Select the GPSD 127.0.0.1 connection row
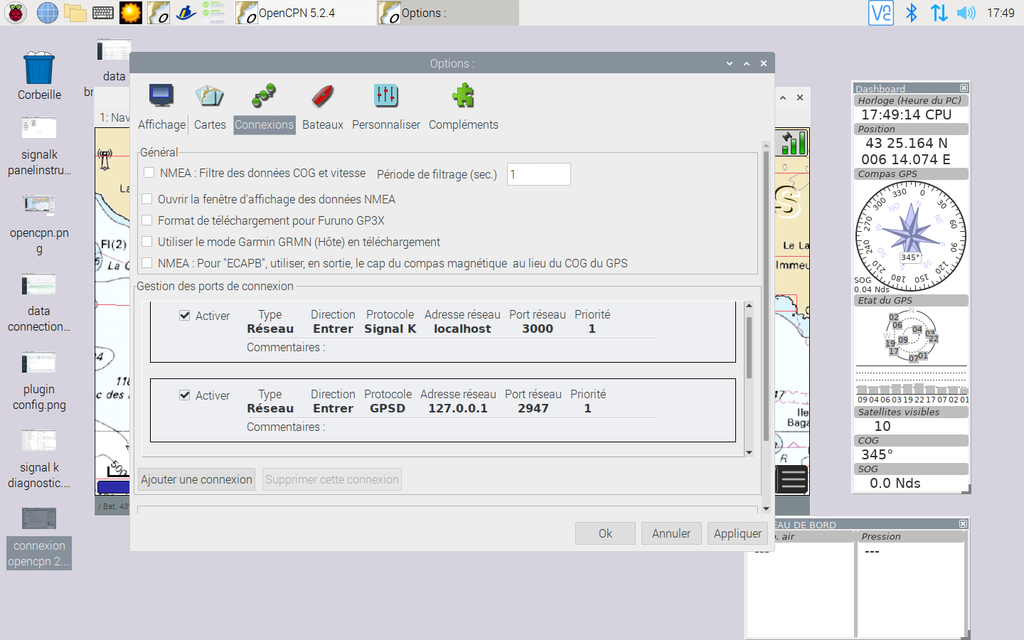The image size is (1024, 640). click(x=443, y=410)
